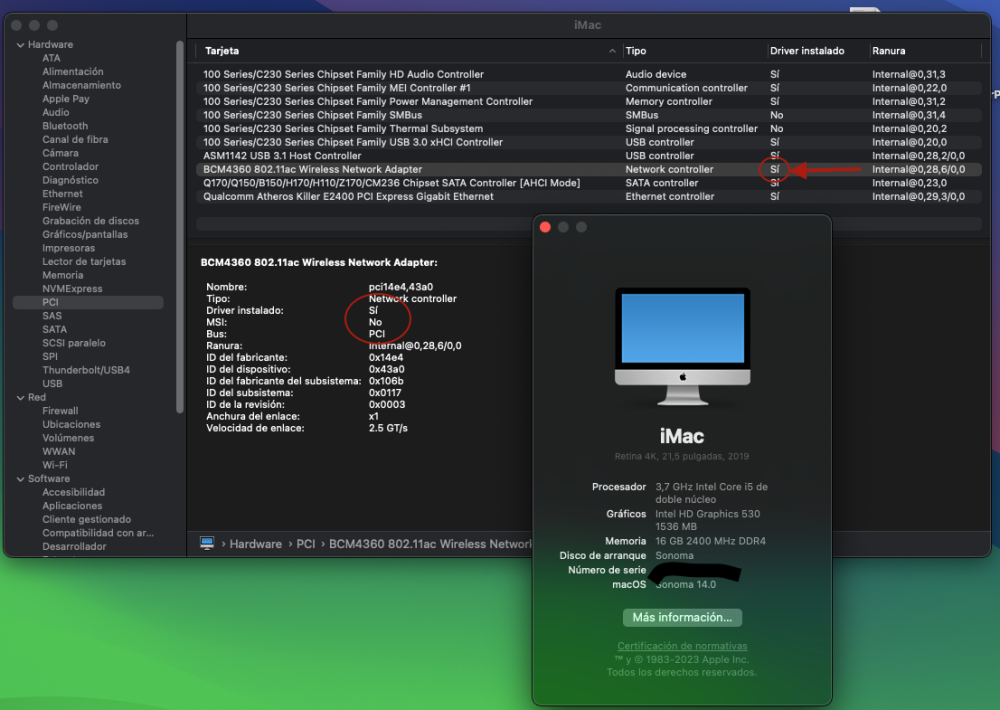This screenshot has width=1000, height=710.
Task: Select Lector de tarjetas in sidebar
Action: 84,262
